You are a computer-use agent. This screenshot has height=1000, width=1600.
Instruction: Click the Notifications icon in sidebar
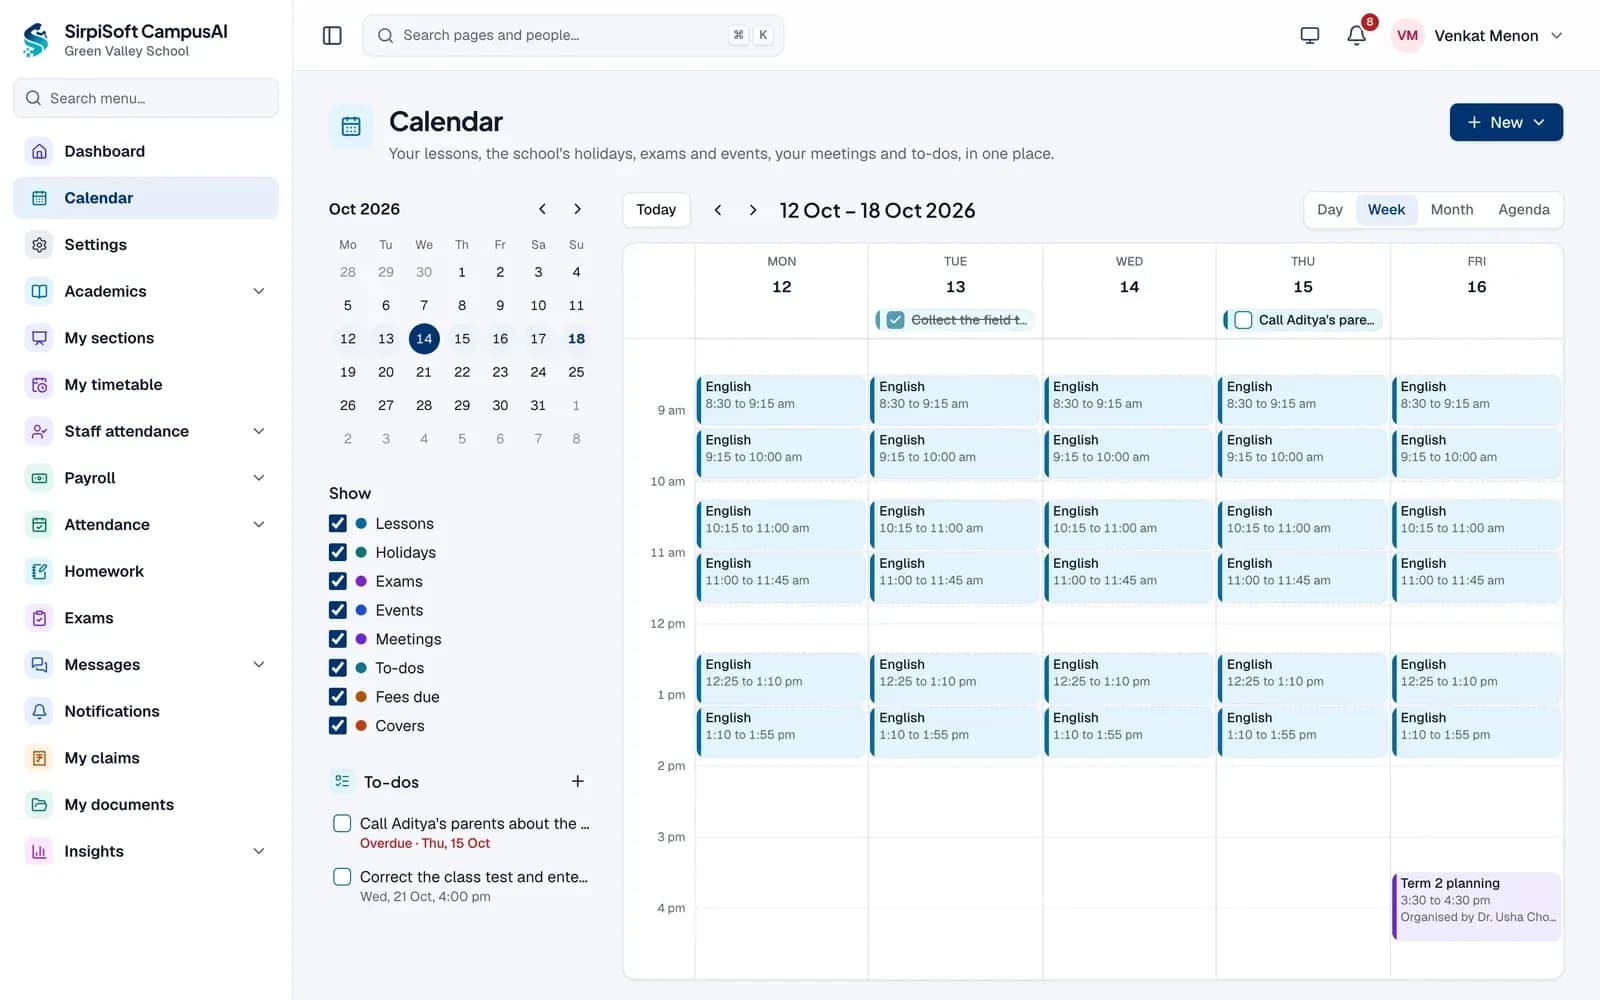tap(39, 711)
